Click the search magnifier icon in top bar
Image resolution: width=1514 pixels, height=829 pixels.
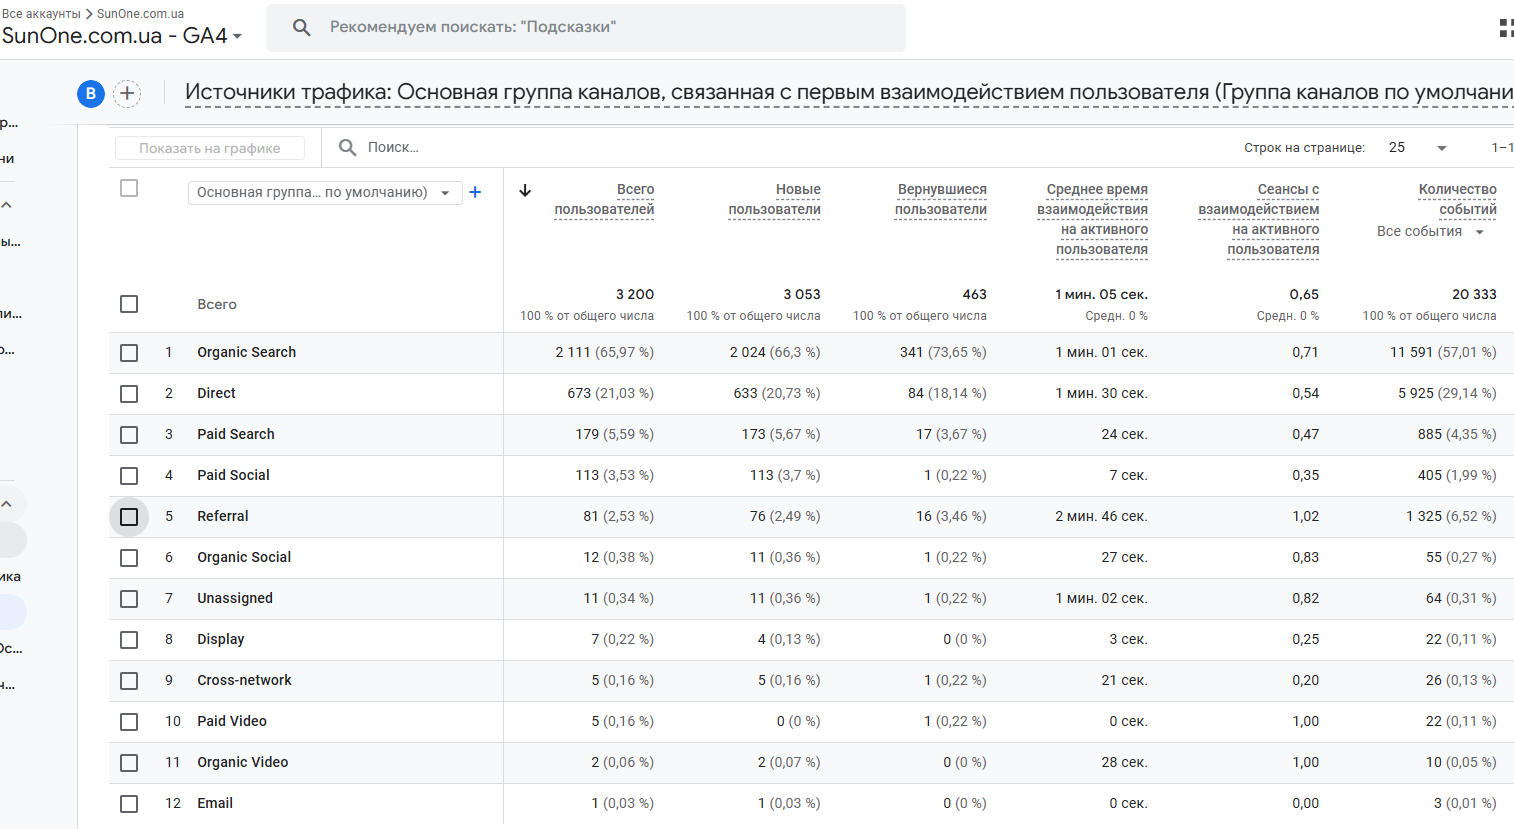pyautogui.click(x=301, y=27)
